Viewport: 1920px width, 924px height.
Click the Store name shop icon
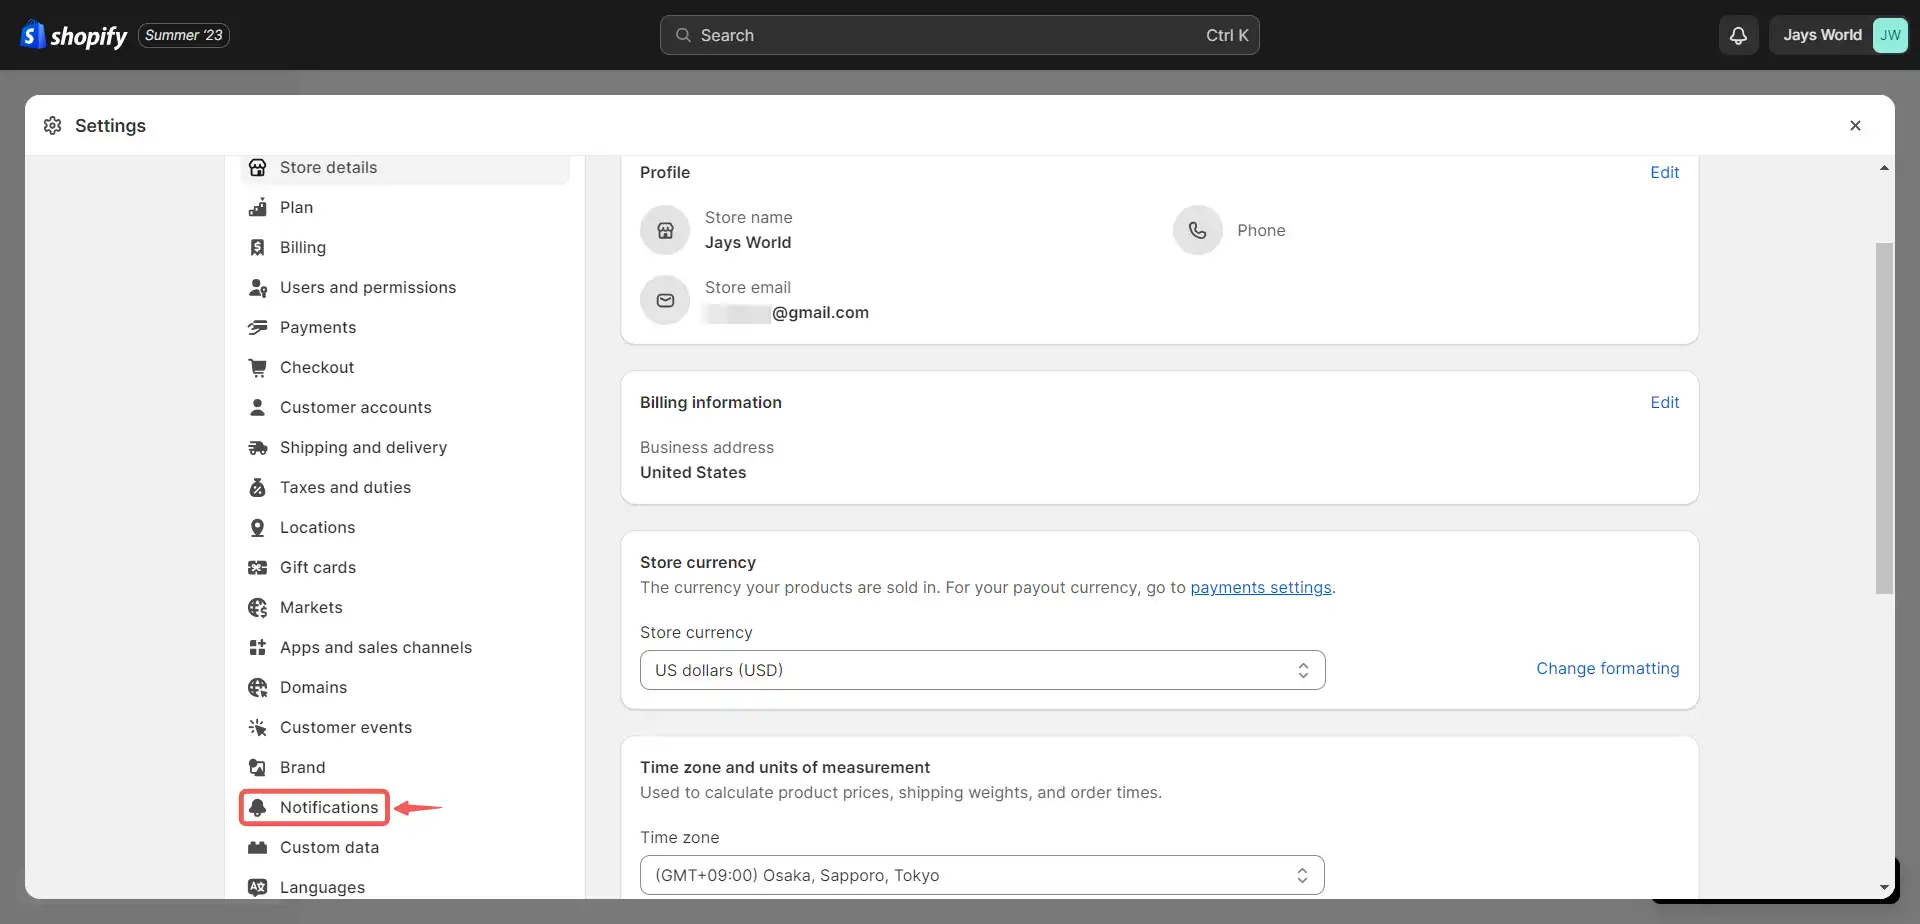tap(665, 230)
